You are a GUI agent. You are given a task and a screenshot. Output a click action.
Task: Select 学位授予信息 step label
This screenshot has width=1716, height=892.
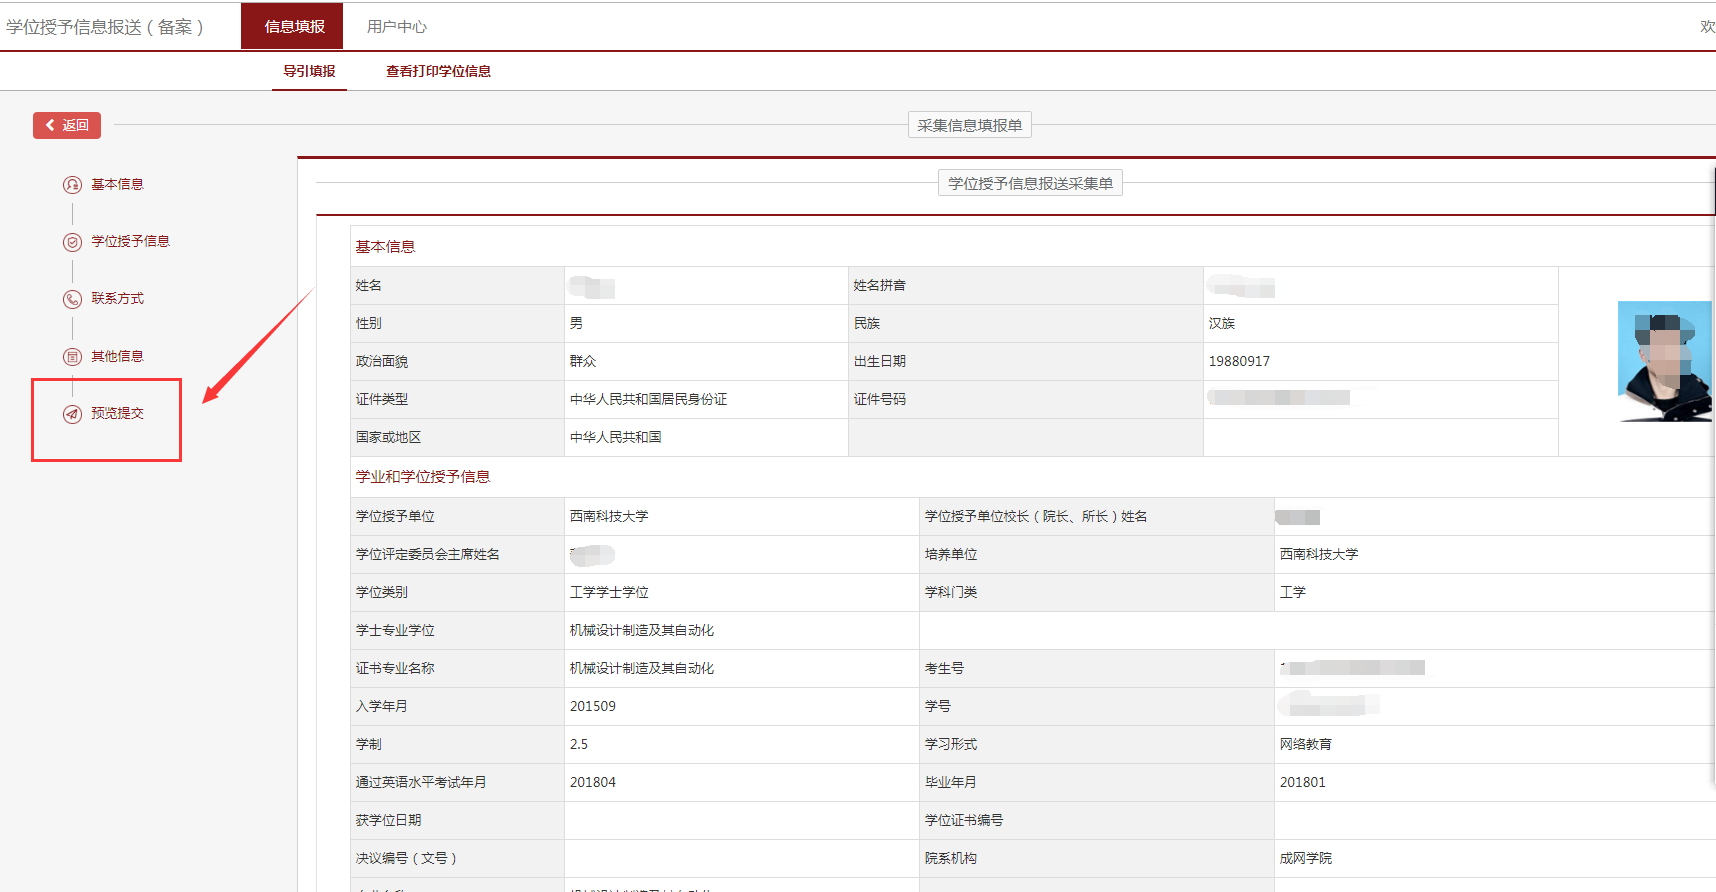(130, 242)
